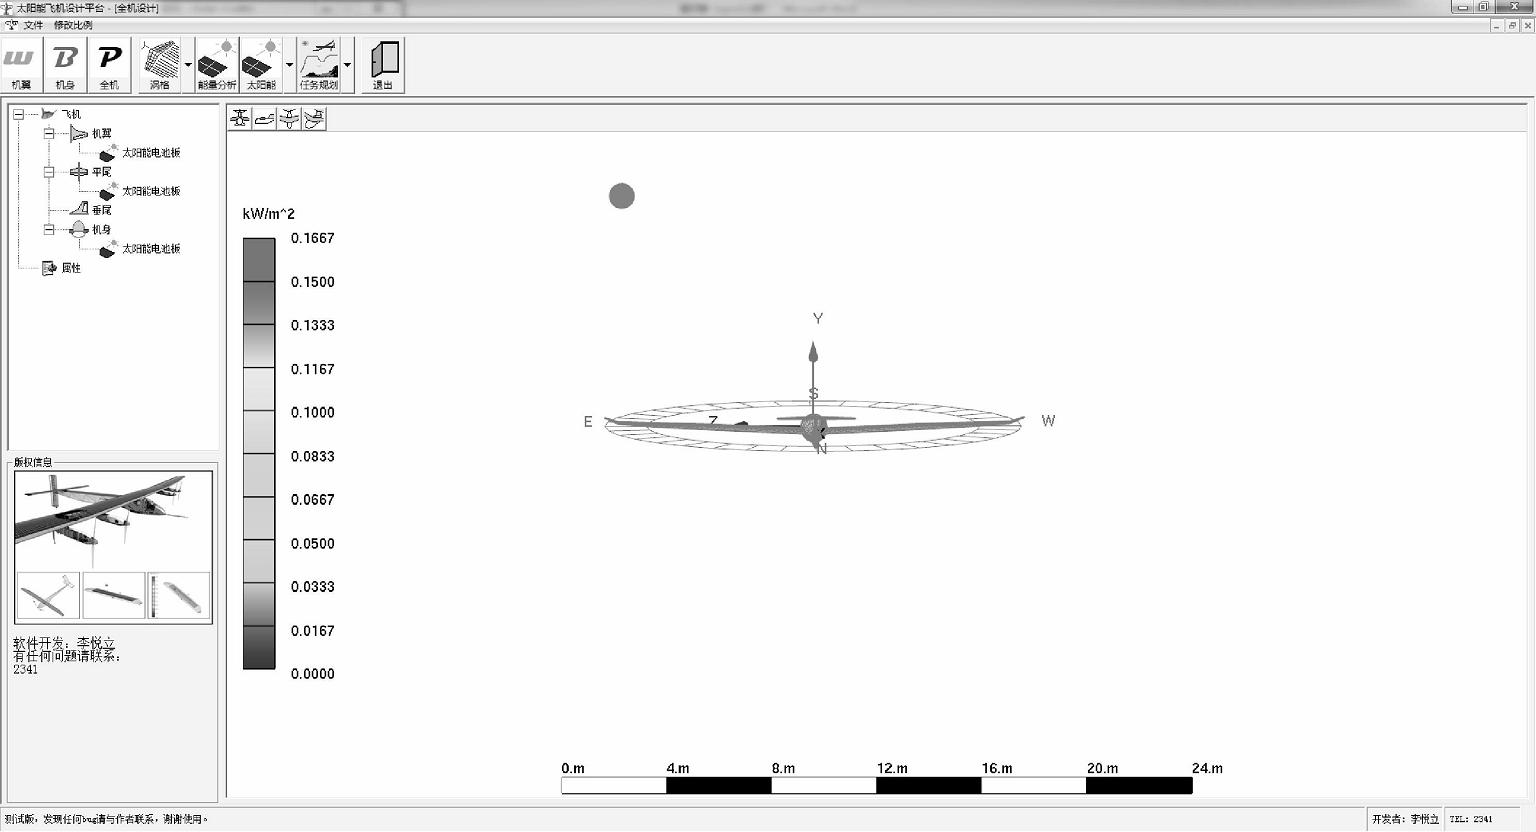The image size is (1536, 832).
Task: Click the large solar aircraft photo
Action: [x=113, y=520]
